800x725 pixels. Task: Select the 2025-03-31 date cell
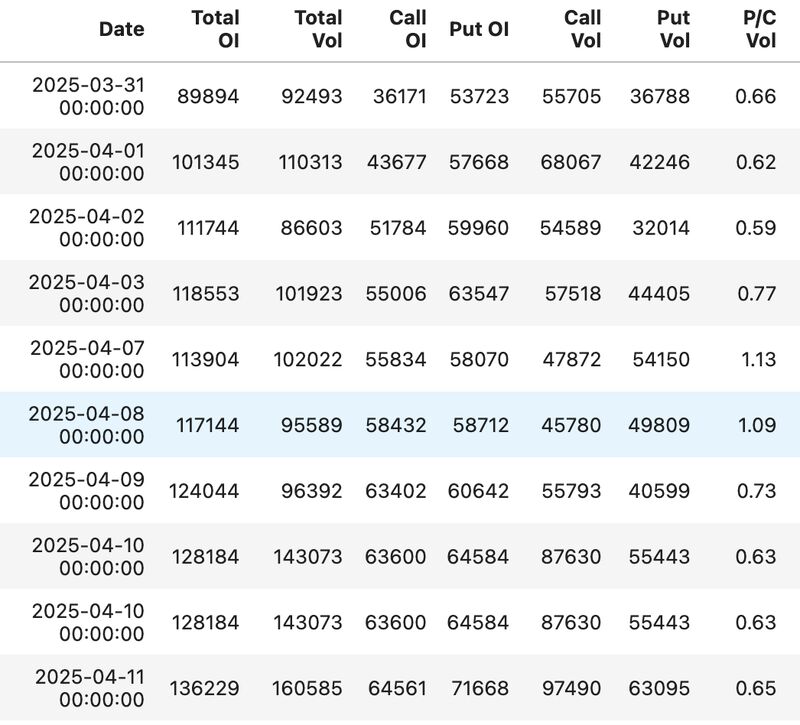89,96
